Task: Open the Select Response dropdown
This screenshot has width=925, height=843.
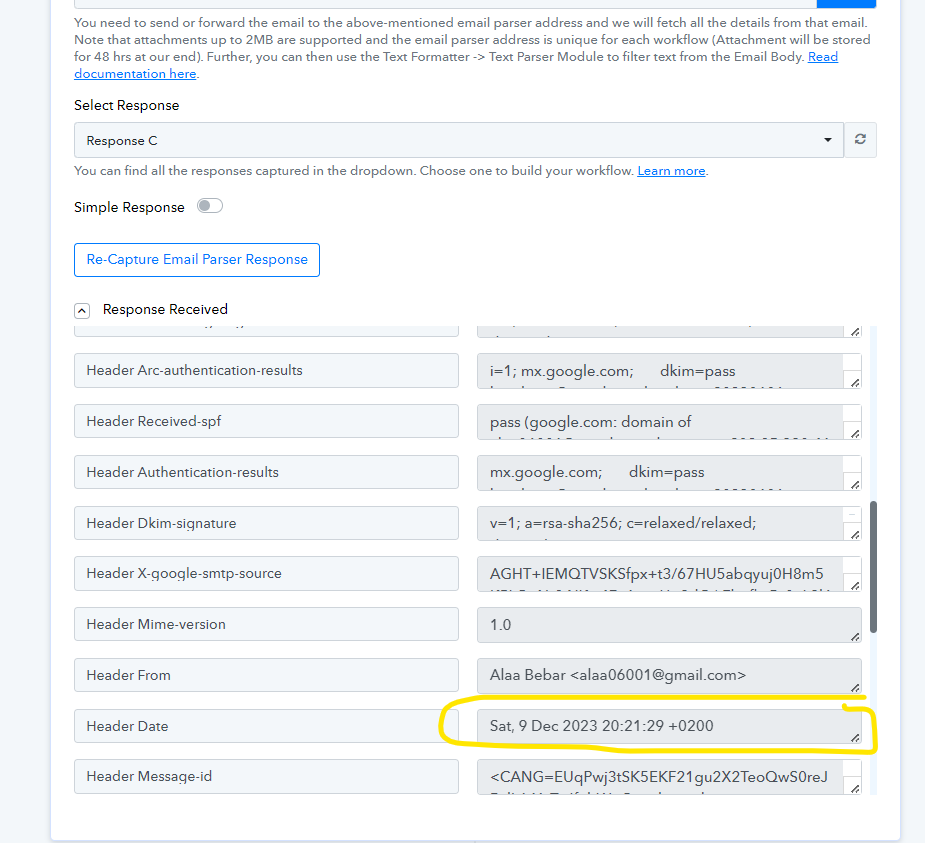Action: tap(459, 140)
